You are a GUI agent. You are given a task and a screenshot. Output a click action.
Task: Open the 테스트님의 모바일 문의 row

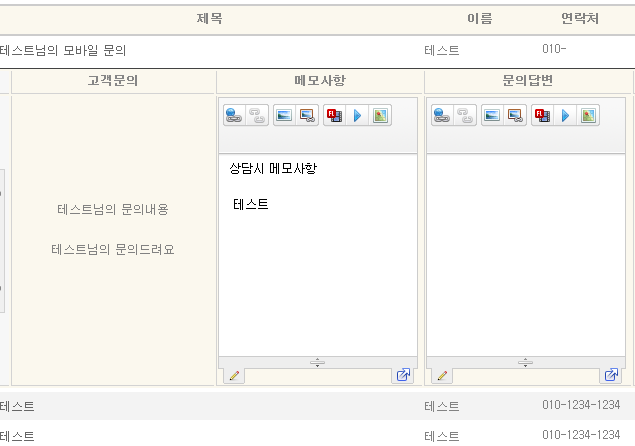pos(63,50)
